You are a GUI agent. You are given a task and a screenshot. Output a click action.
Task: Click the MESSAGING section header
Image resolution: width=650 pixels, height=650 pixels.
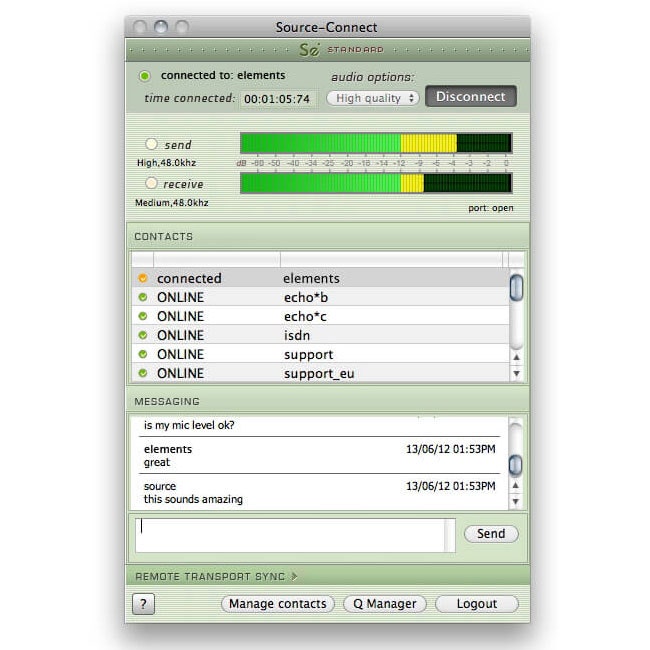point(167,401)
